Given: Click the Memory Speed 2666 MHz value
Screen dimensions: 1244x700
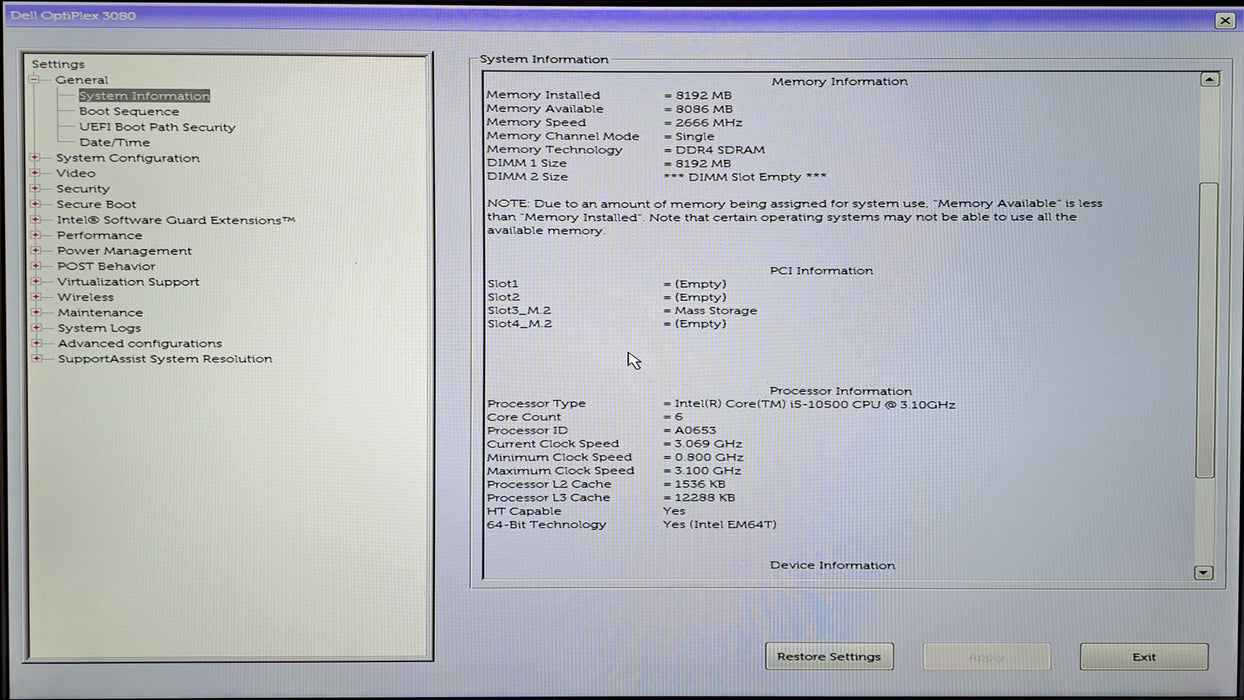Looking at the screenshot, I should [x=701, y=122].
